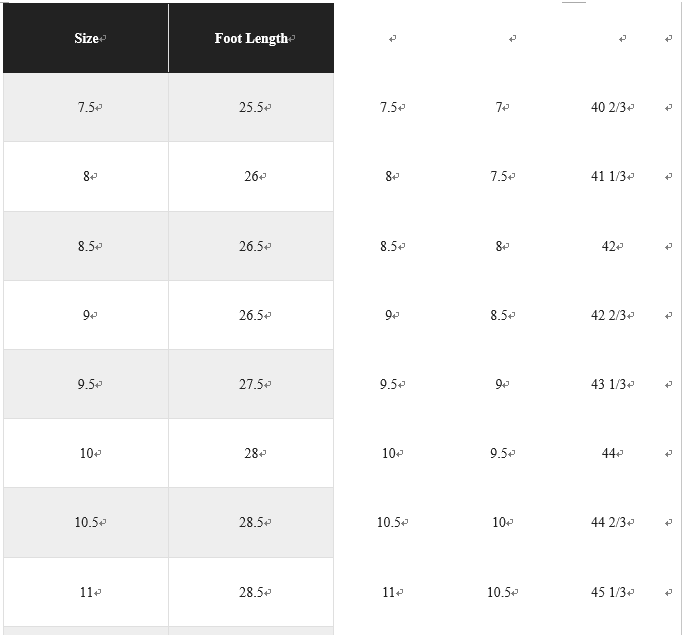The height and width of the screenshot is (635, 682).
Task: Select the 44 cell in last column
Action: click(x=608, y=453)
